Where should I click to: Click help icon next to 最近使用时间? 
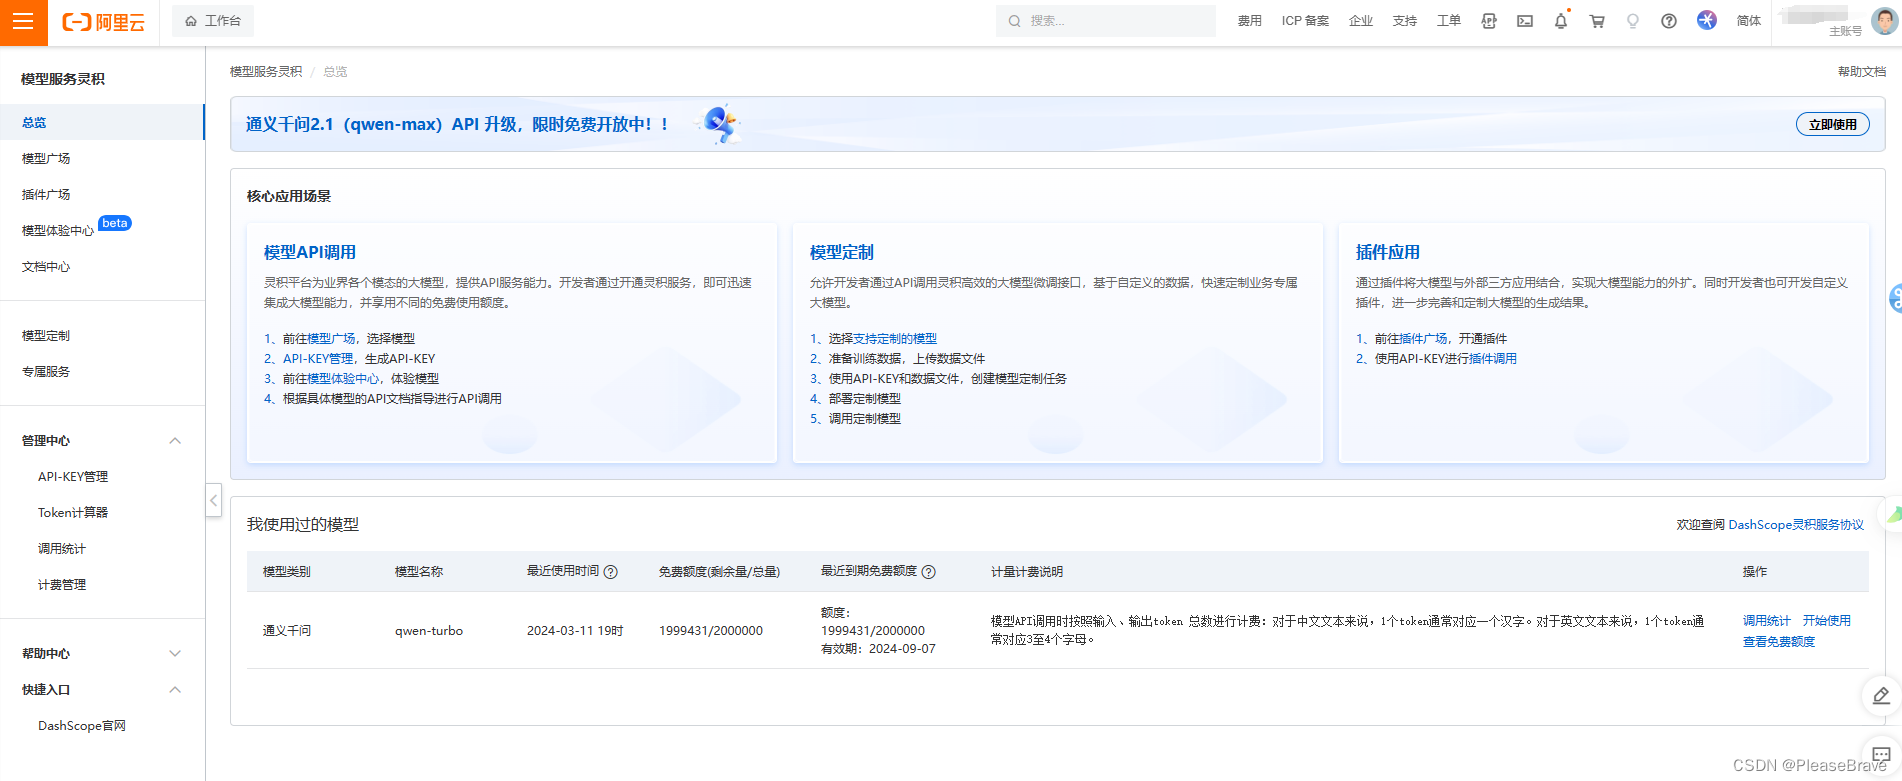tap(611, 572)
